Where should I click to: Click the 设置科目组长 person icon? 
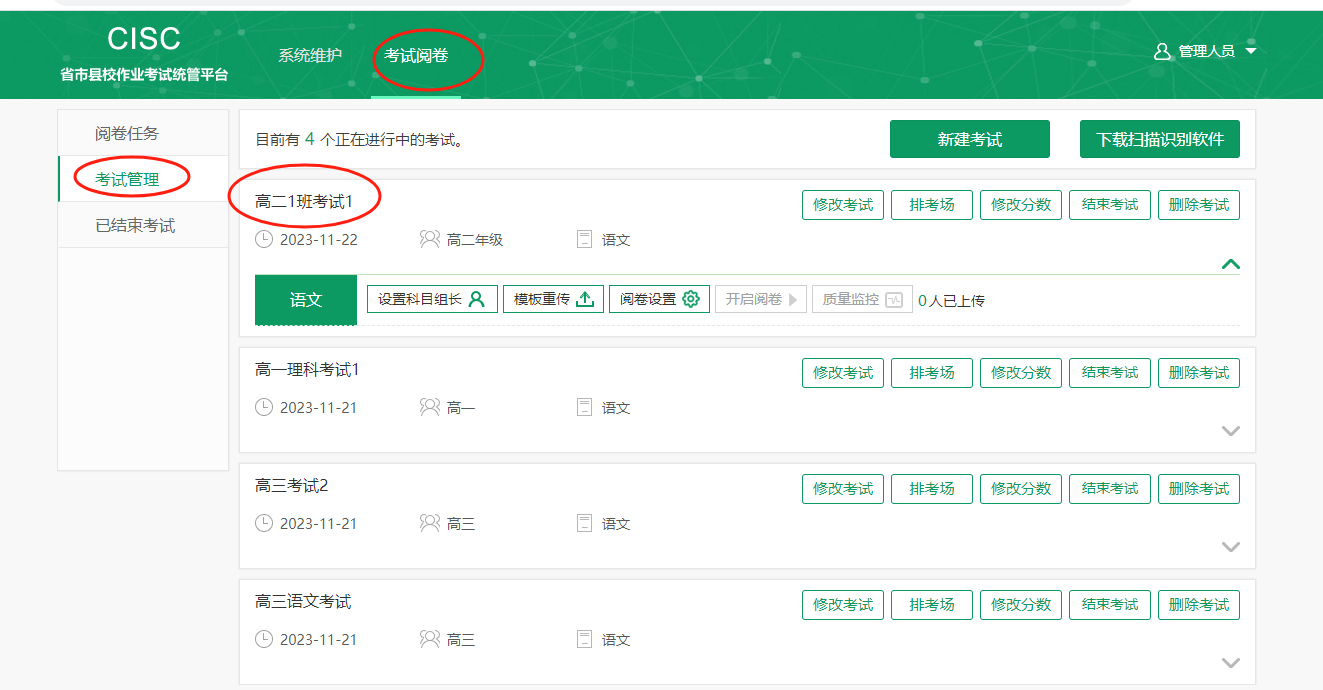pos(477,299)
